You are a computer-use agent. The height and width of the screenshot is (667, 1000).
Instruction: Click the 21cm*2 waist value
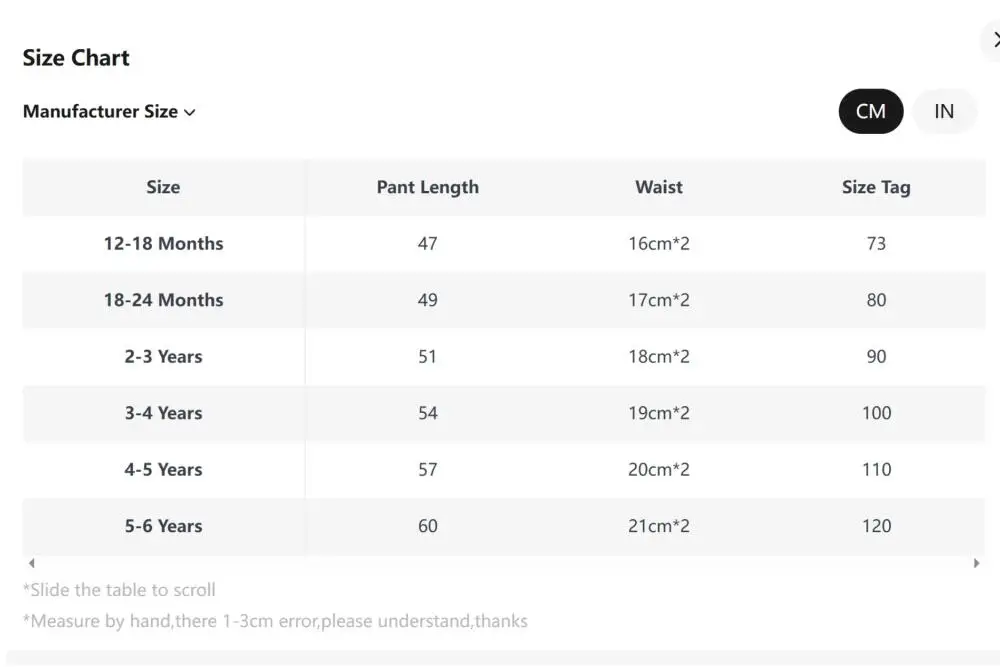(x=659, y=526)
